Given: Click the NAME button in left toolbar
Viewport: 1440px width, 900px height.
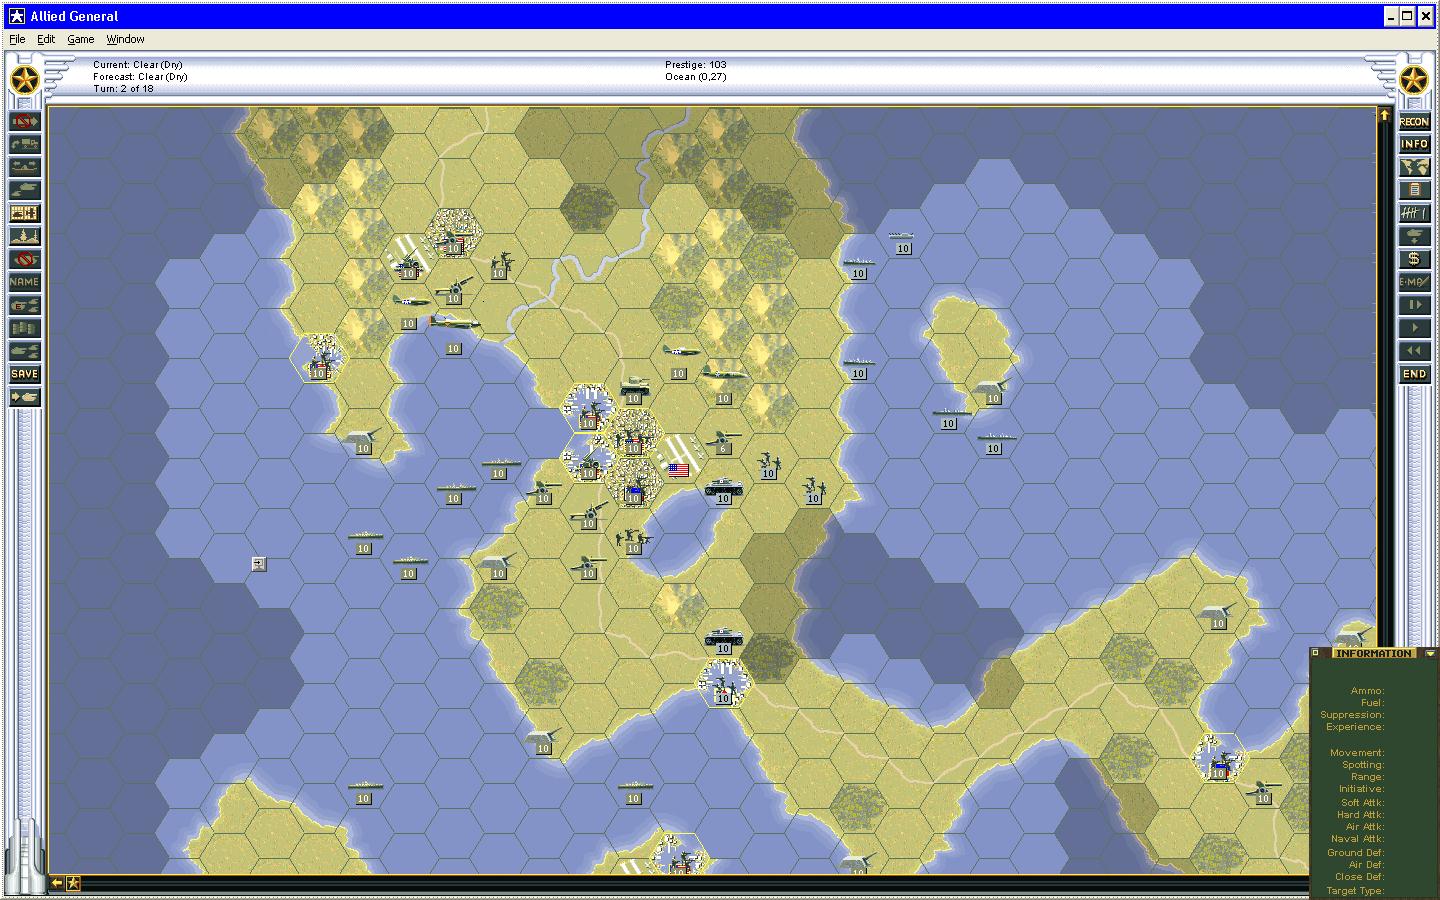Looking at the screenshot, I should coord(25,282).
